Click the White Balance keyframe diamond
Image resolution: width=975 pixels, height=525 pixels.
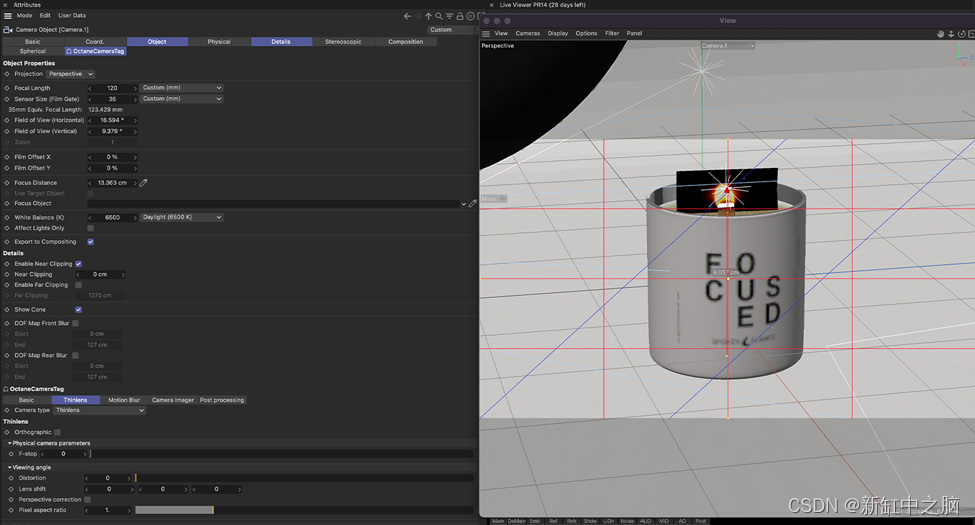click(x=7, y=218)
